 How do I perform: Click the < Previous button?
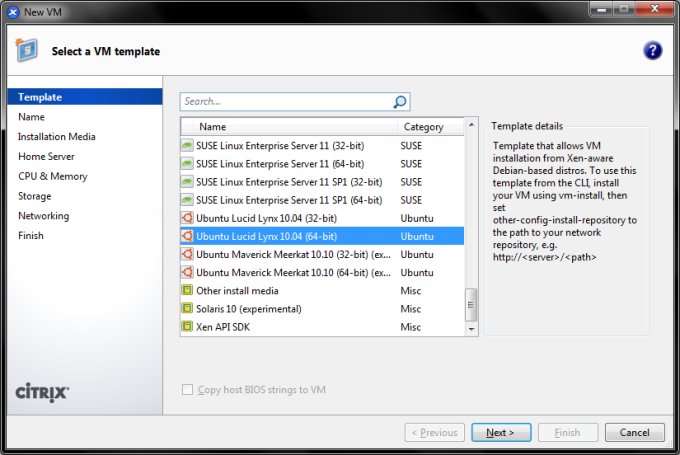pos(435,432)
